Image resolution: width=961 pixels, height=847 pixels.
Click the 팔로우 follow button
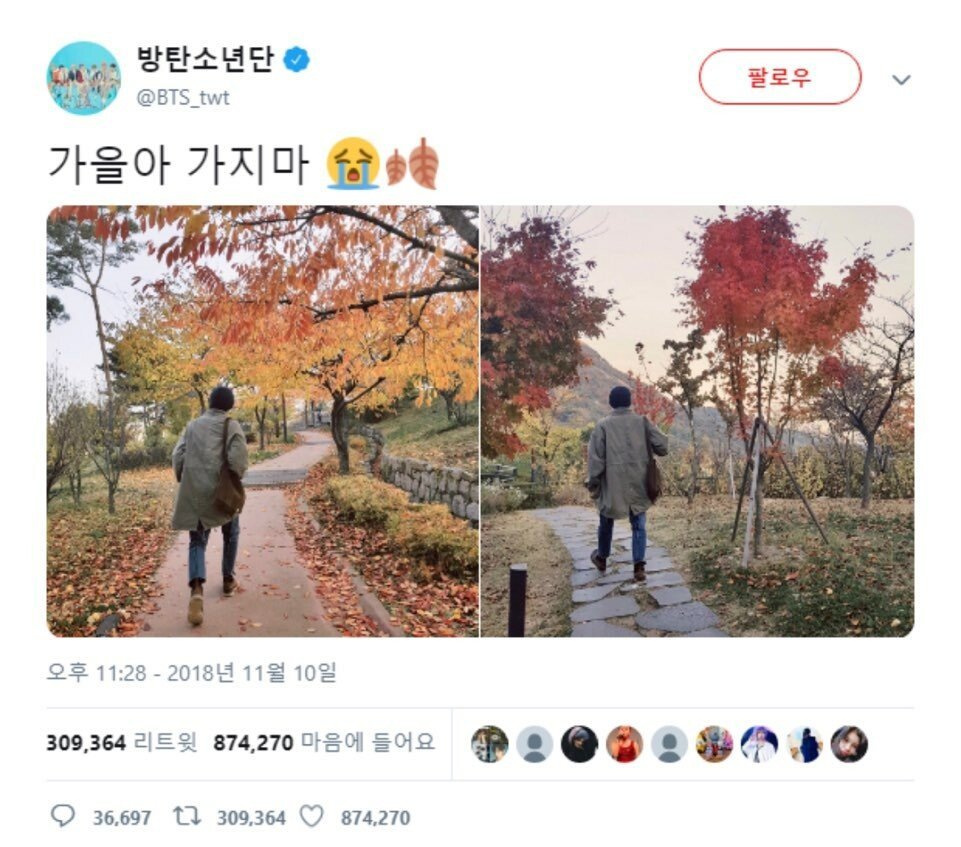780,77
